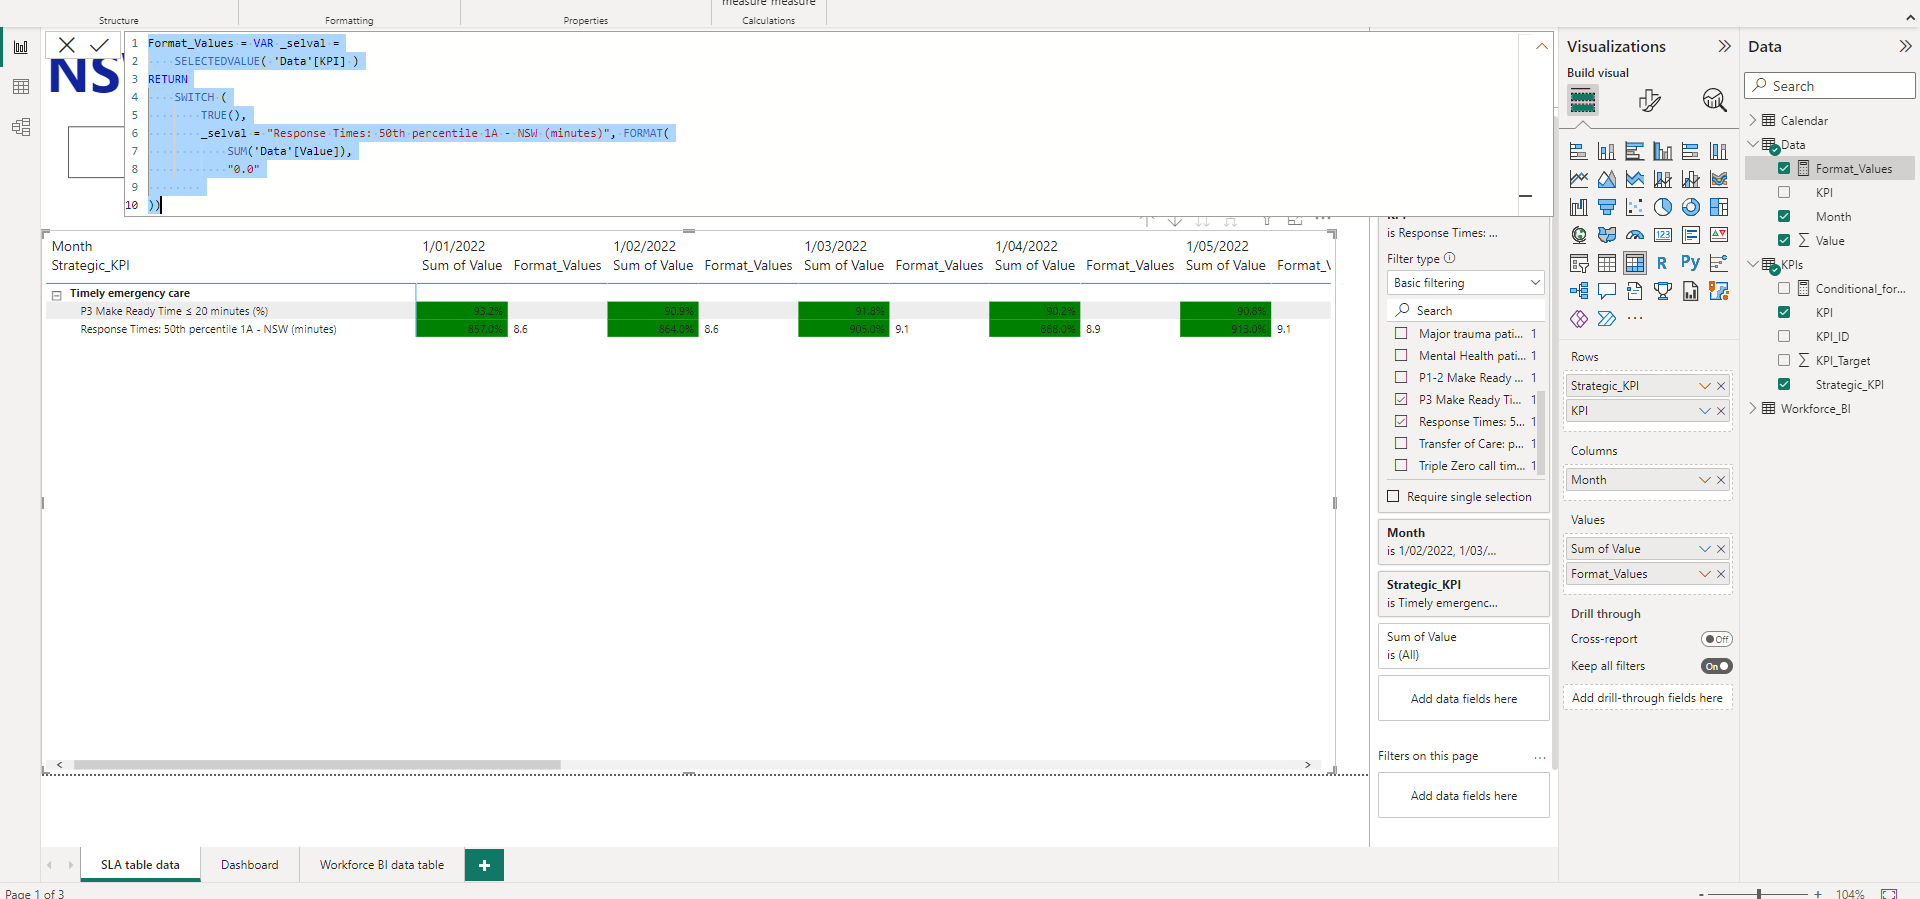
Task: Click the matrix horizontal scrollbar thumb
Action: point(317,765)
